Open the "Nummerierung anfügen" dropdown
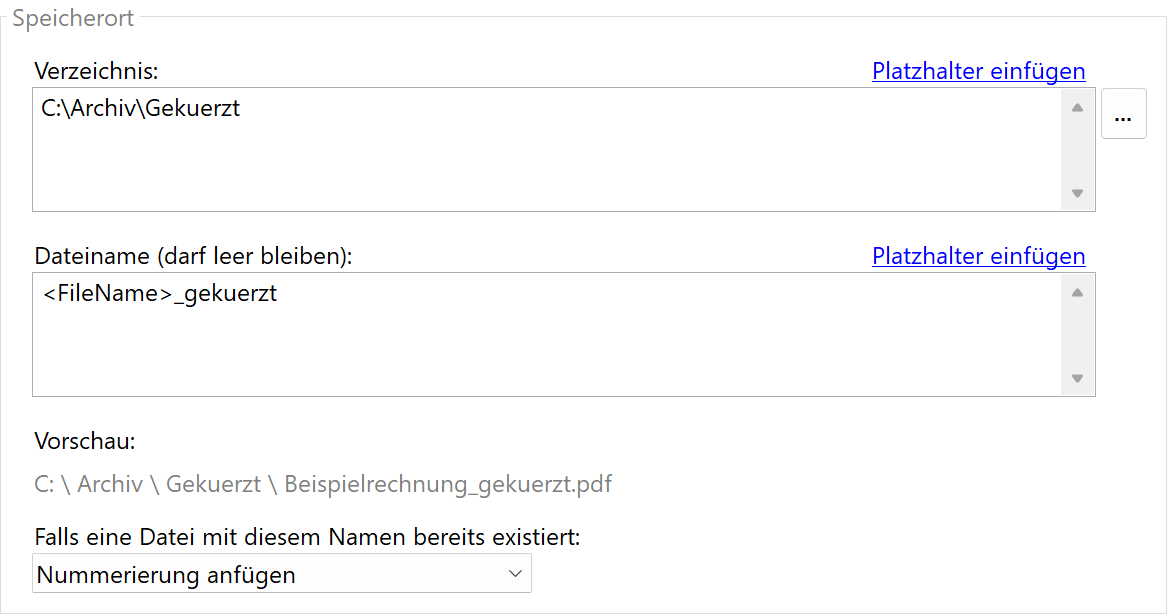The image size is (1167, 615). pyautogui.click(x=281, y=573)
